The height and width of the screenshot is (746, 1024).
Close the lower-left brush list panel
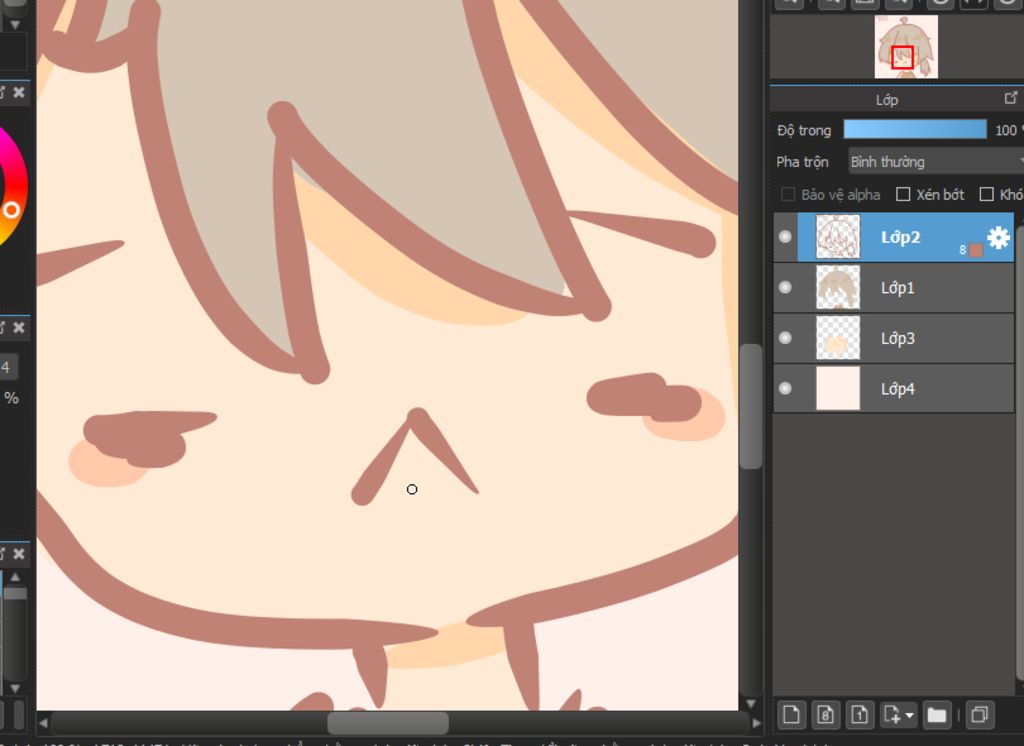(x=19, y=554)
